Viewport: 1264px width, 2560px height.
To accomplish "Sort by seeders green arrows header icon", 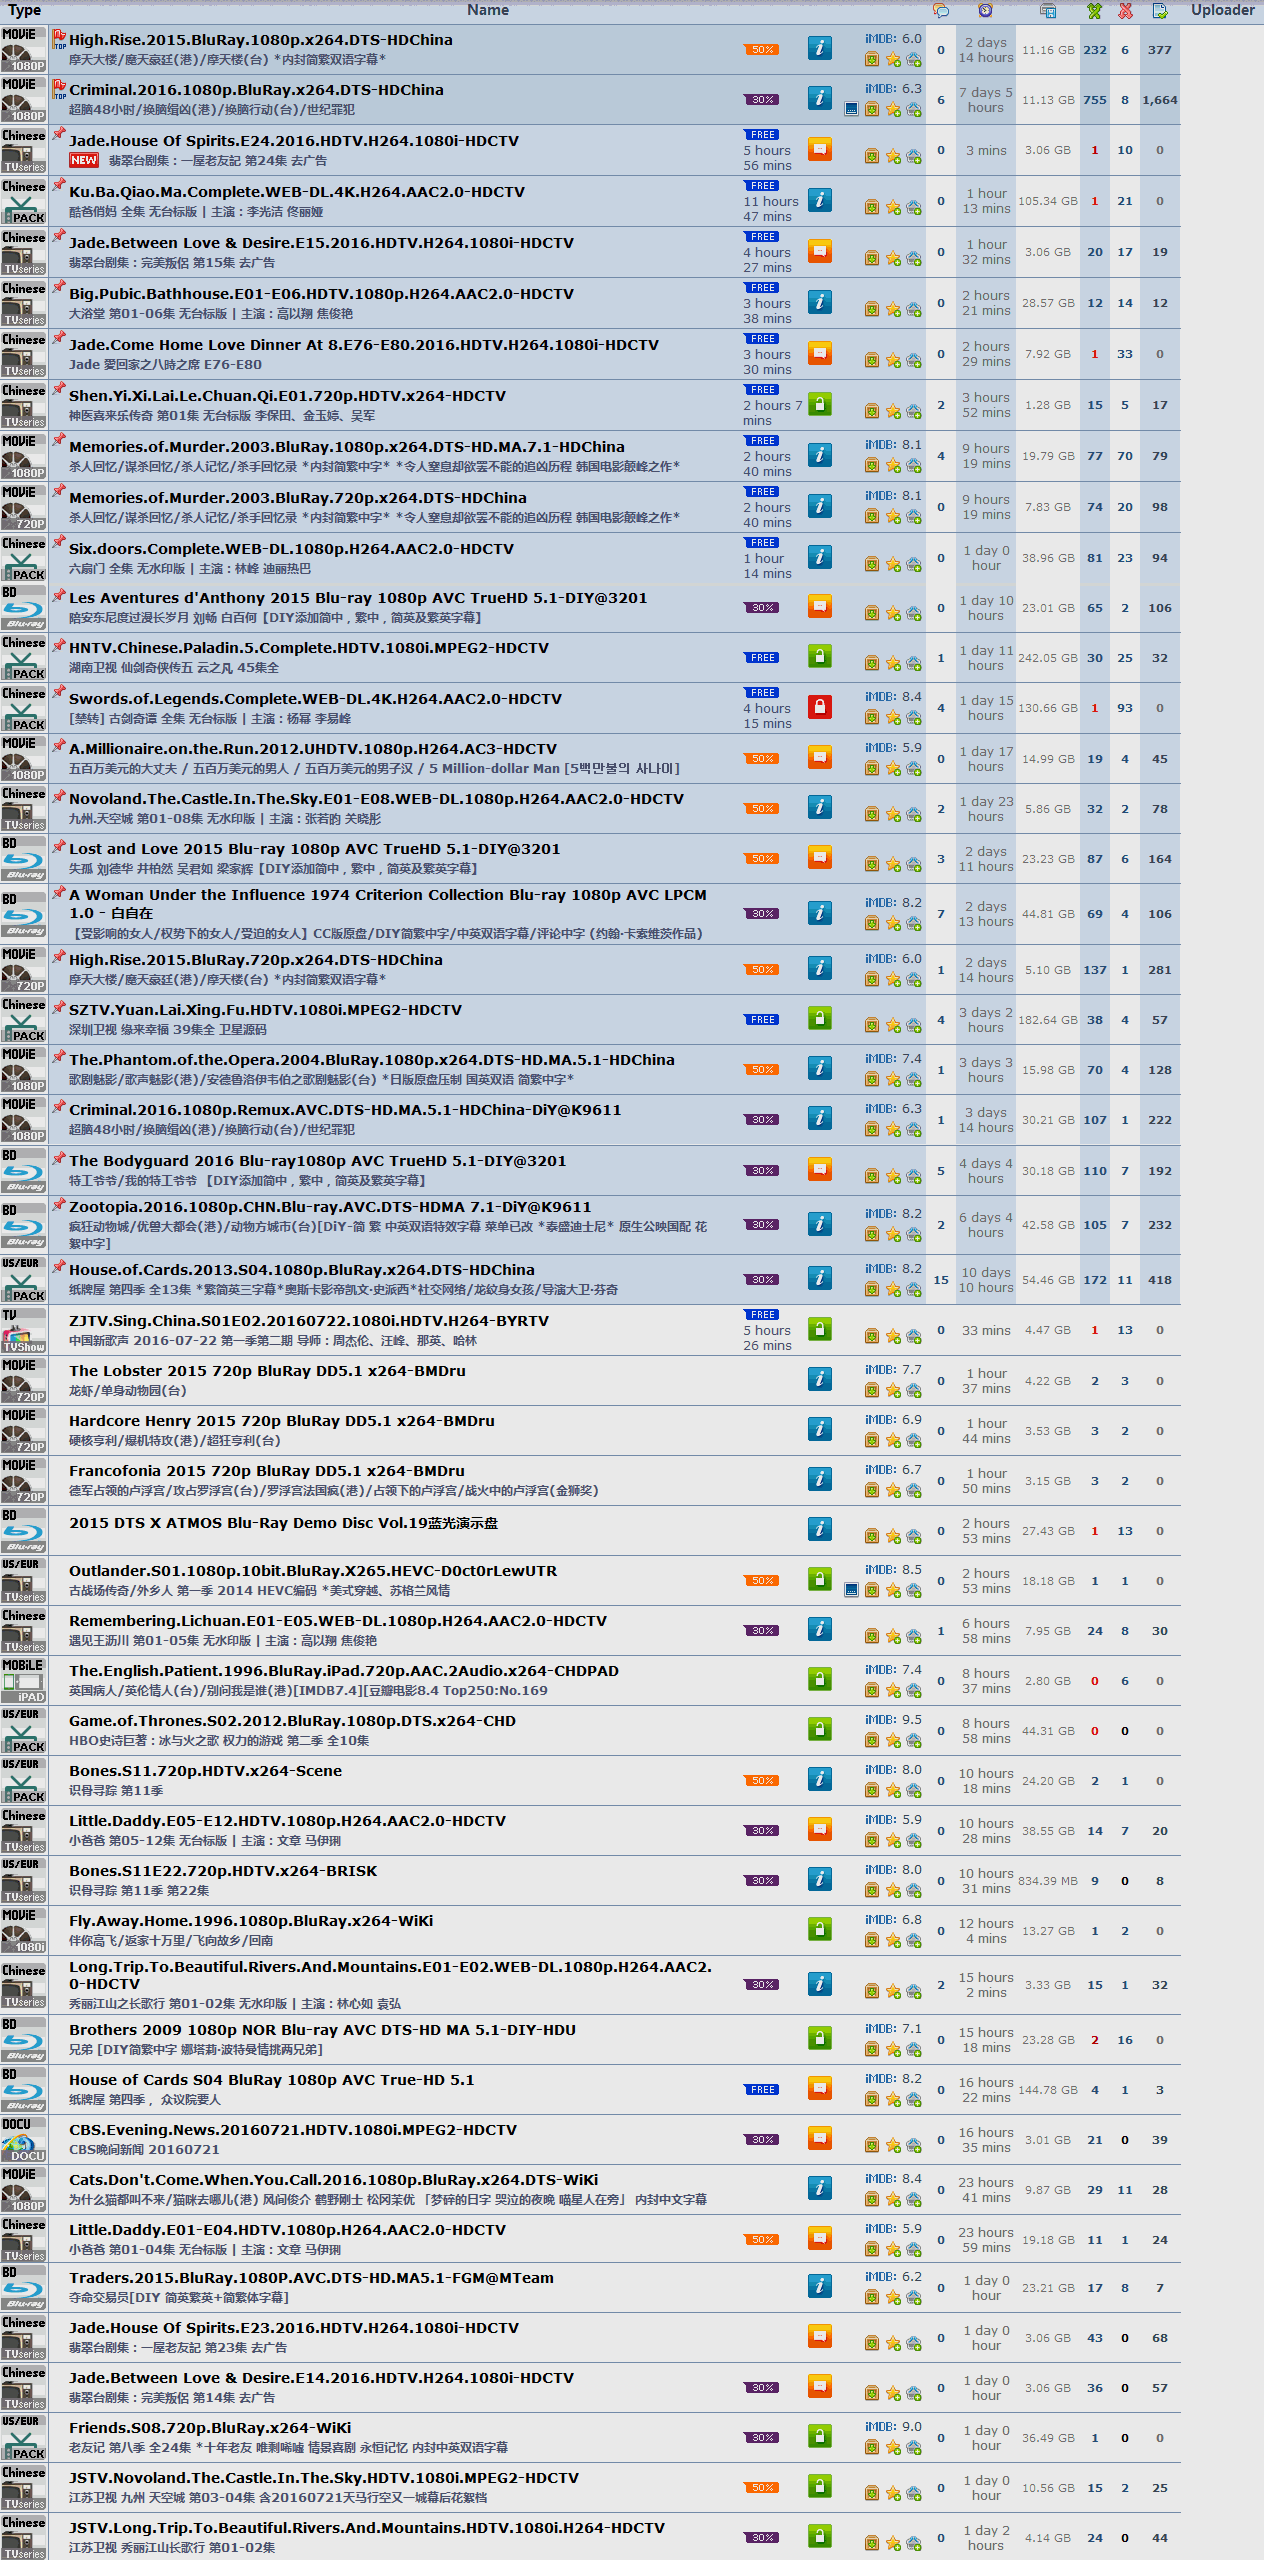I will 1095,11.
